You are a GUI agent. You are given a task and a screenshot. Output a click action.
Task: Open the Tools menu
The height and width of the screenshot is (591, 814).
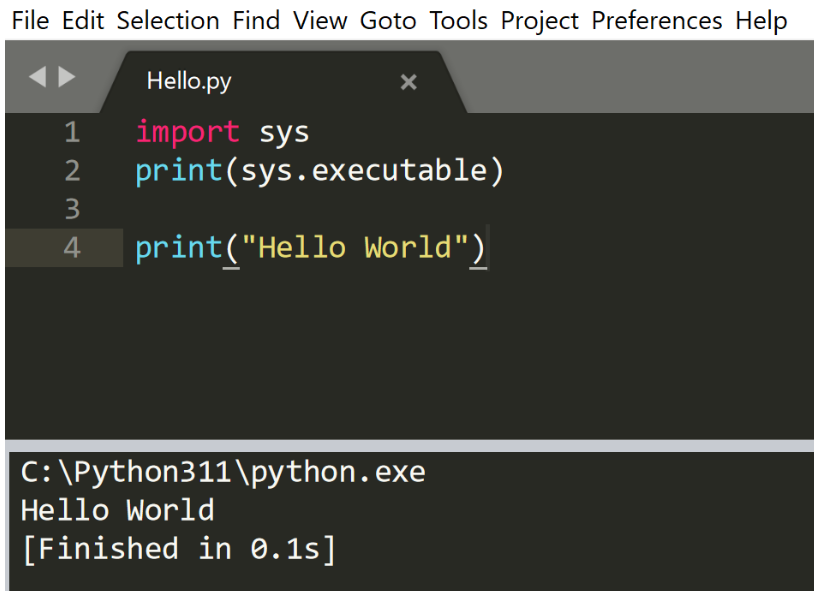[x=458, y=20]
